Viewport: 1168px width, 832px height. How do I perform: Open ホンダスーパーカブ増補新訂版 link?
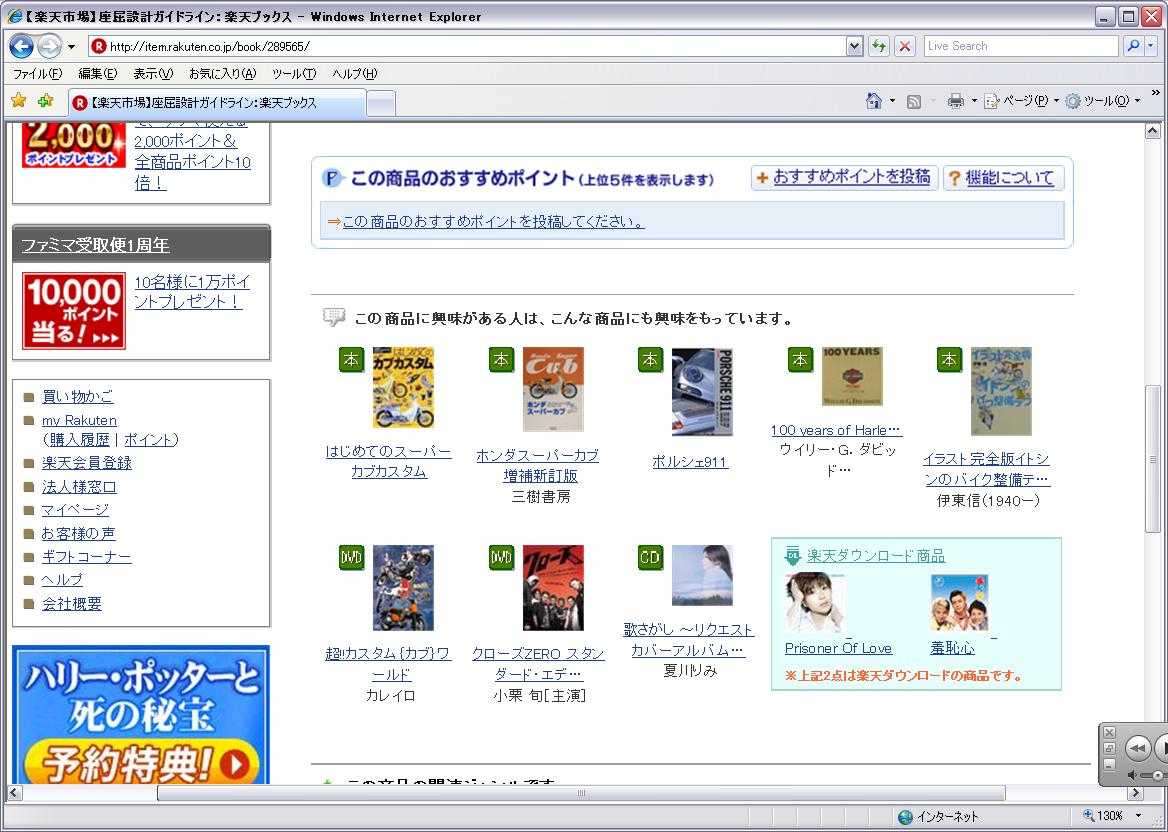pos(538,465)
